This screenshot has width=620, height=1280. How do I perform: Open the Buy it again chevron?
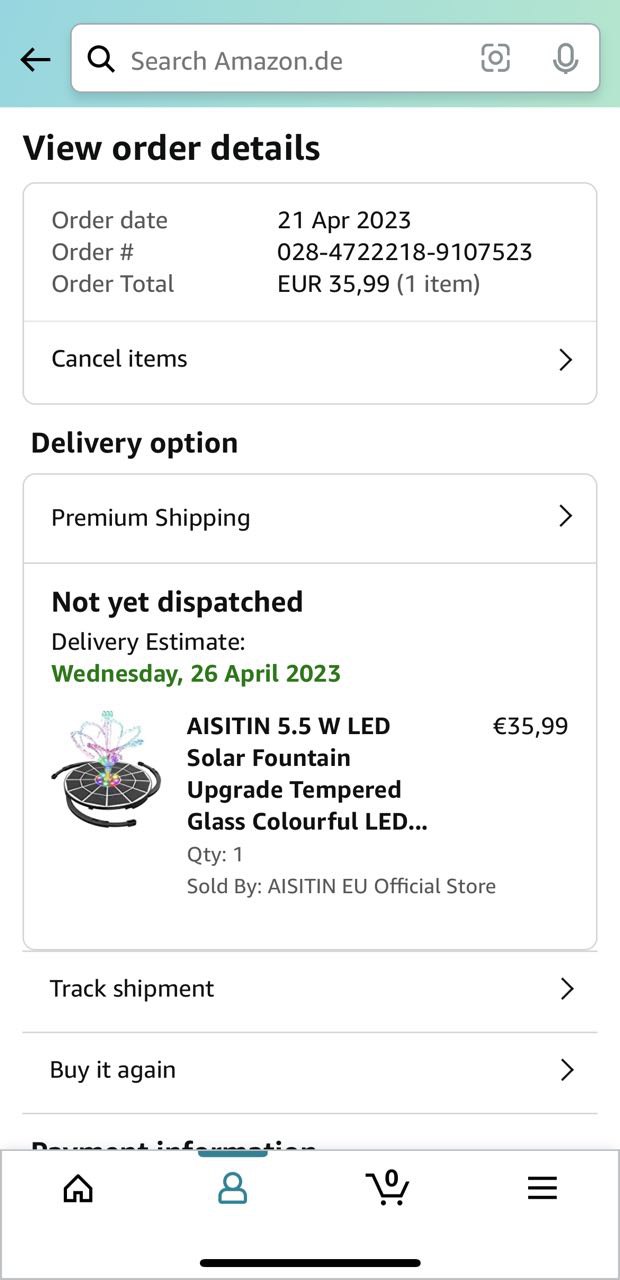(x=567, y=1070)
